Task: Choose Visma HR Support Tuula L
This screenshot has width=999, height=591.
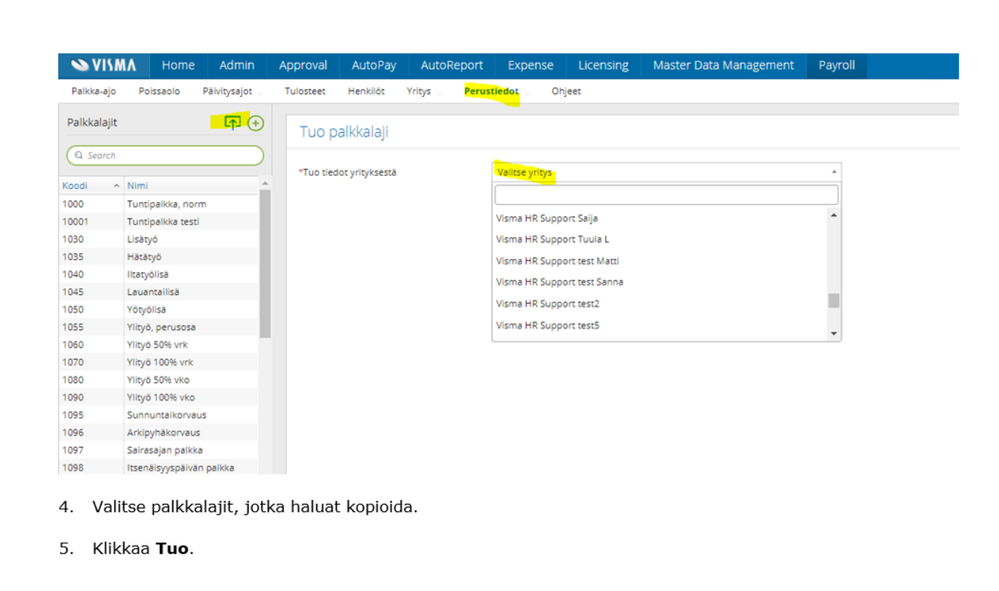Action: (x=660, y=239)
